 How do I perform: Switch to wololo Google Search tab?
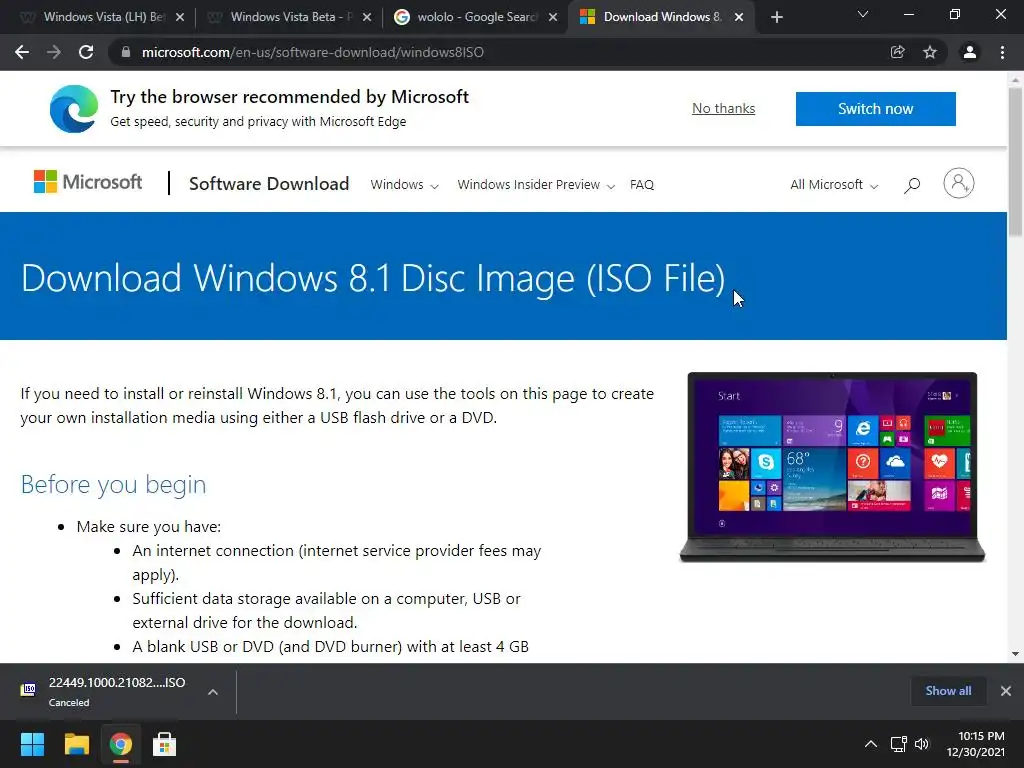tap(477, 17)
